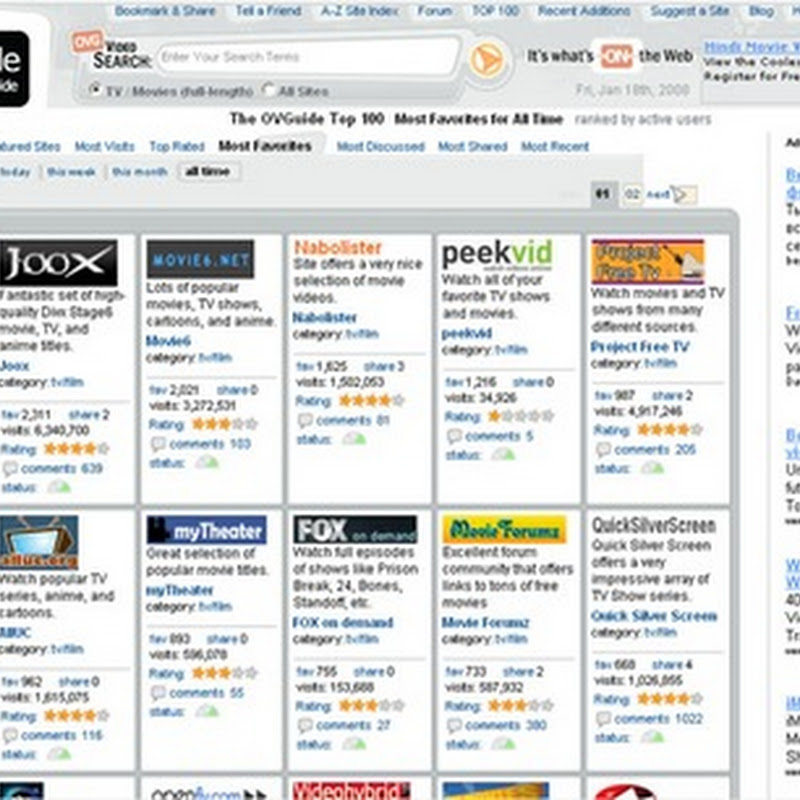Open the Blog link
The image size is (800, 800).
(761, 11)
